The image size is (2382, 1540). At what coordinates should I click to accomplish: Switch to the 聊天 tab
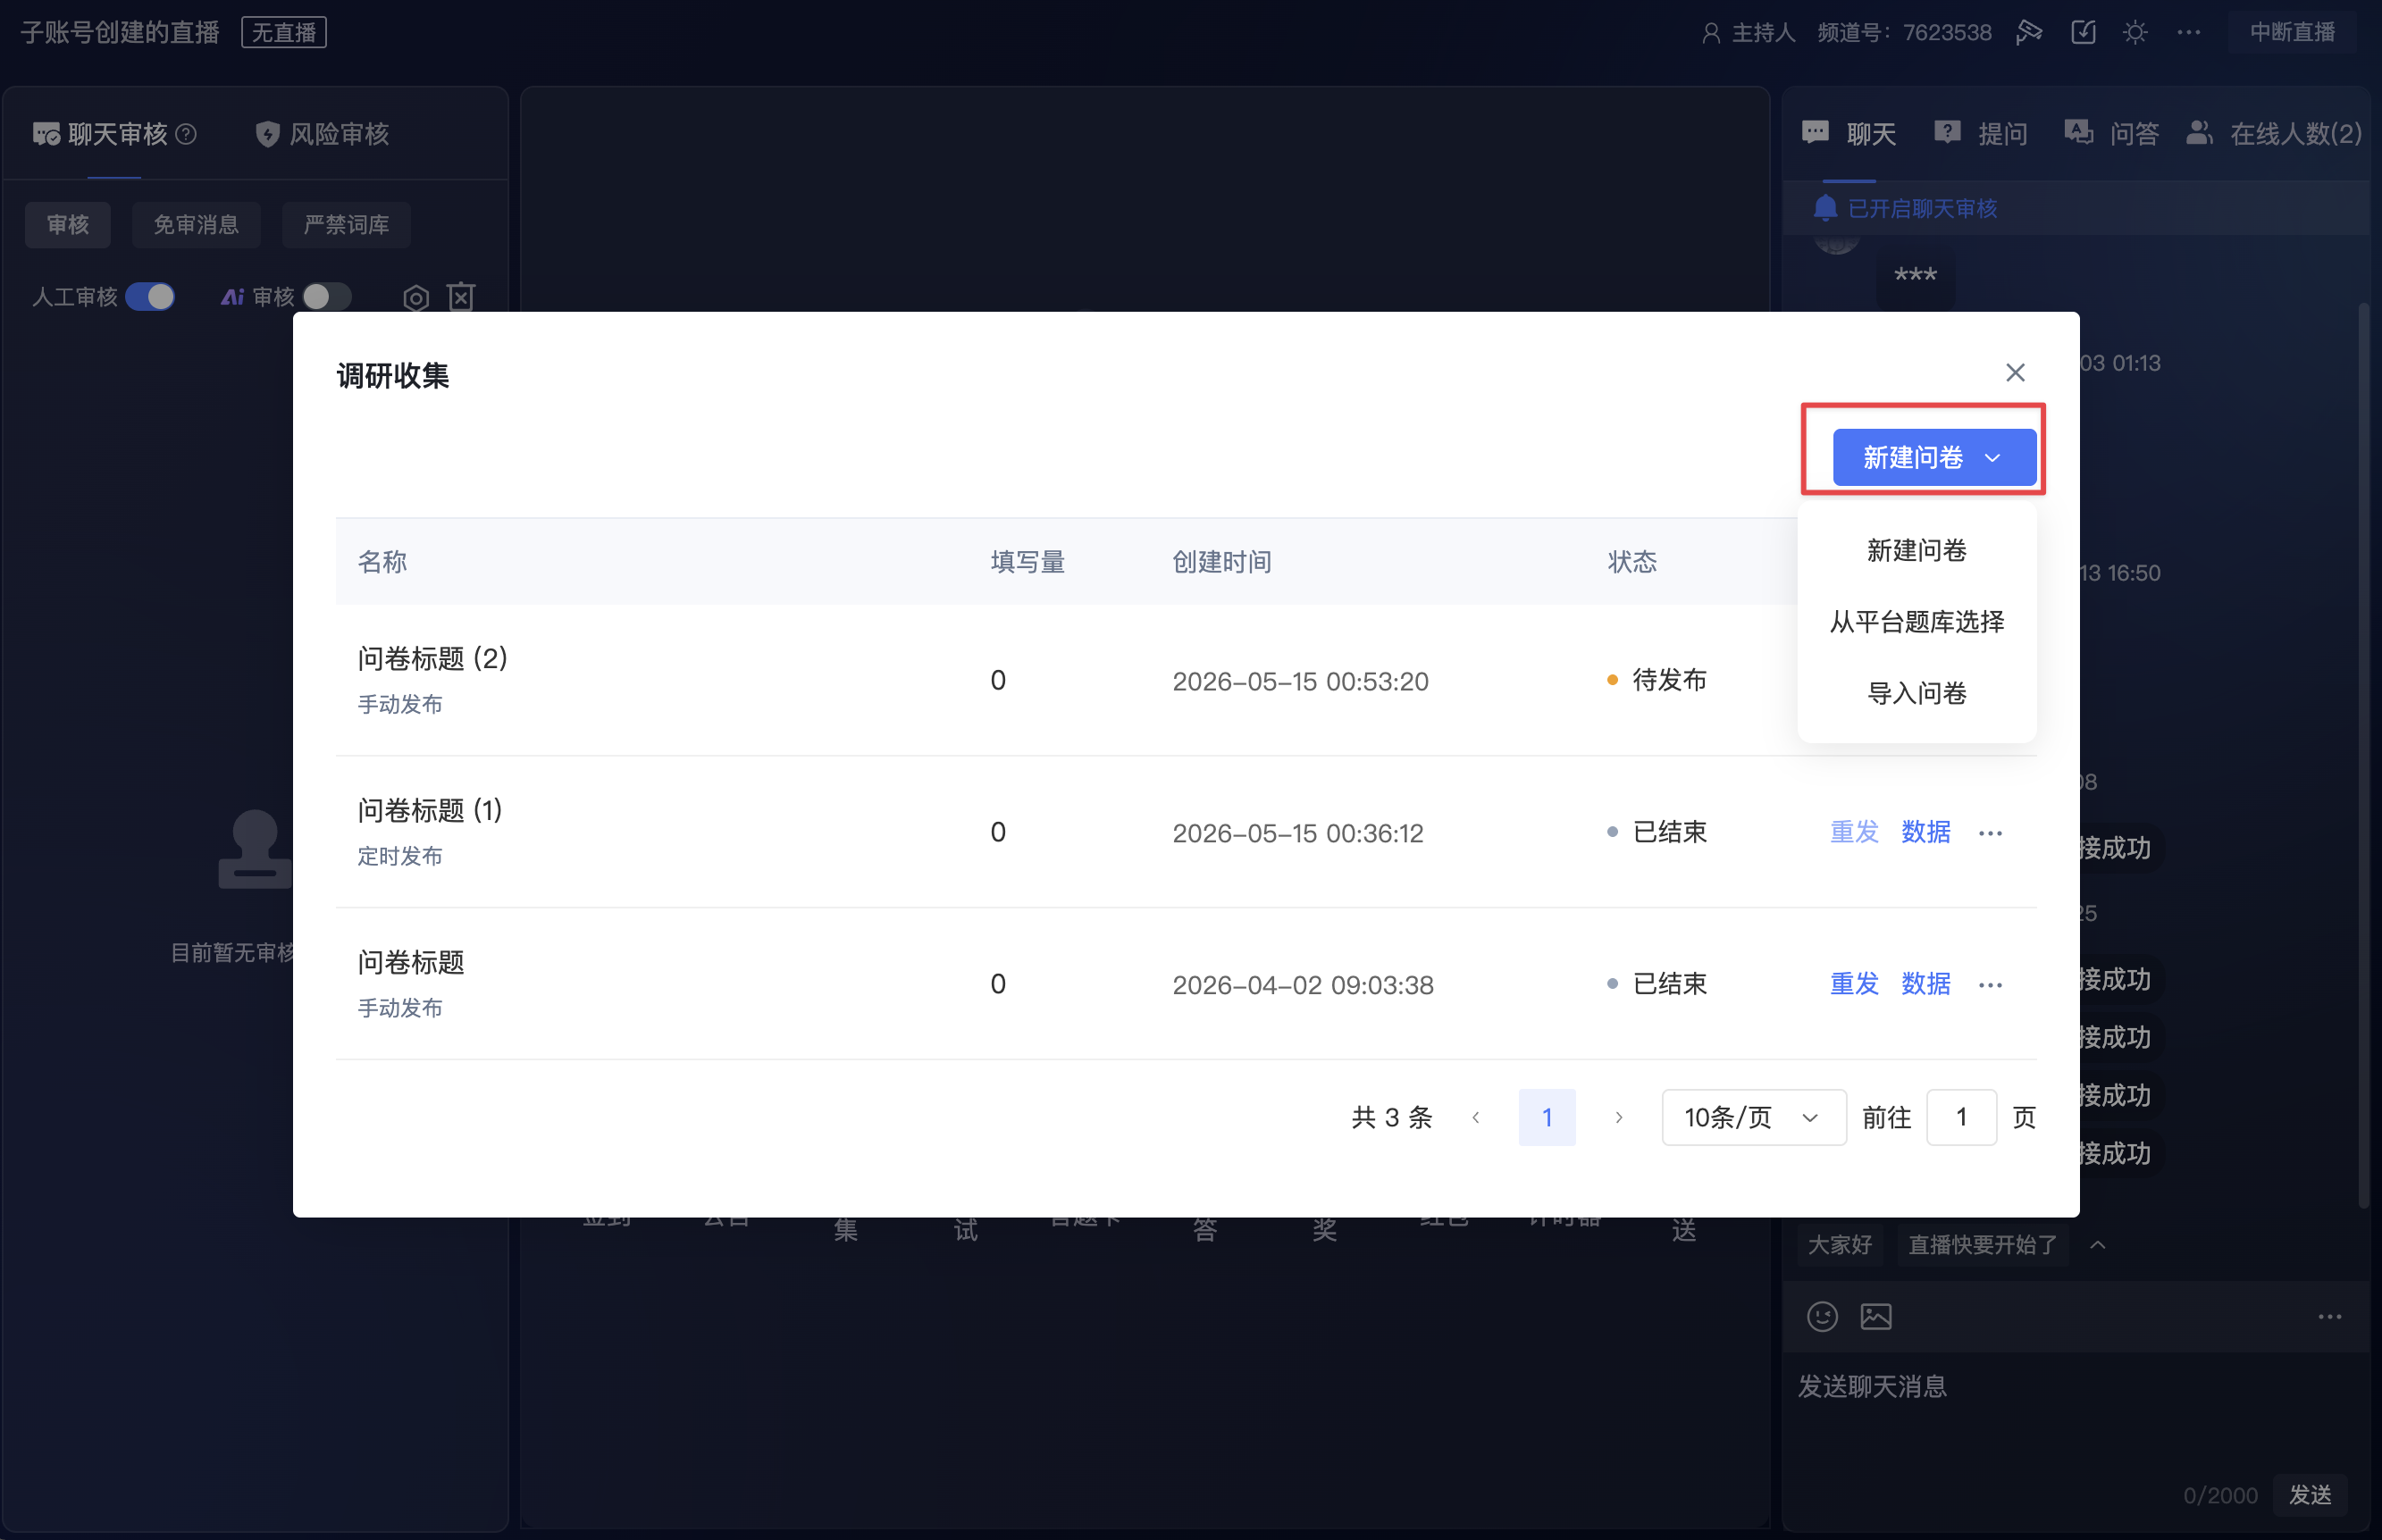pos(1848,133)
